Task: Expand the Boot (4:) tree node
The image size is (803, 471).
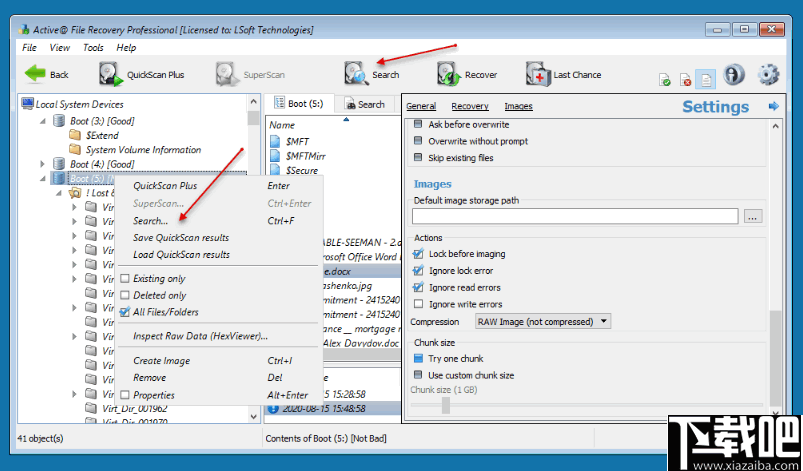Action: coord(43,164)
